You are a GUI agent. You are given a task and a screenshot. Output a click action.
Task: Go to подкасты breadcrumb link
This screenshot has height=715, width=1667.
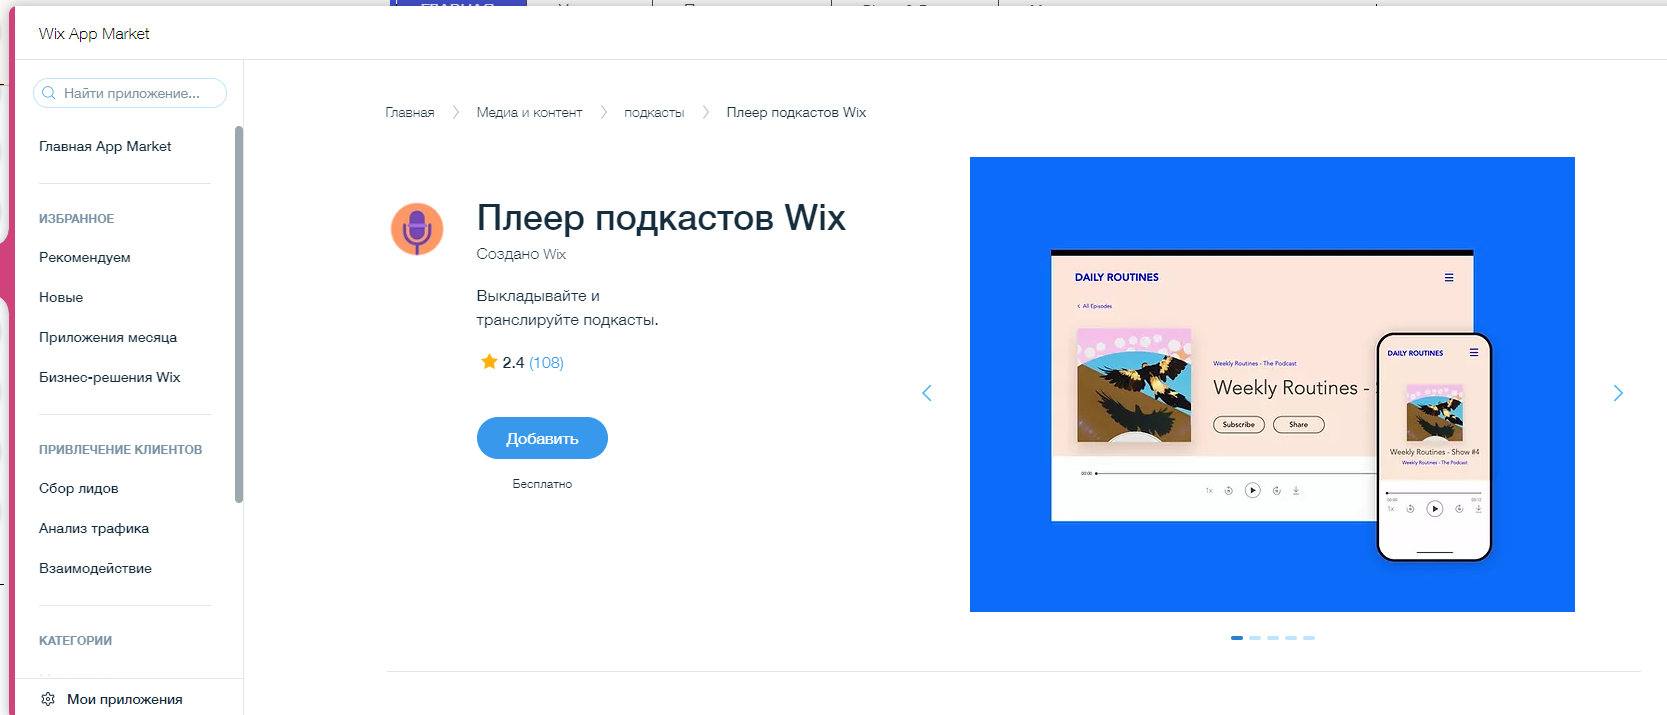(654, 112)
